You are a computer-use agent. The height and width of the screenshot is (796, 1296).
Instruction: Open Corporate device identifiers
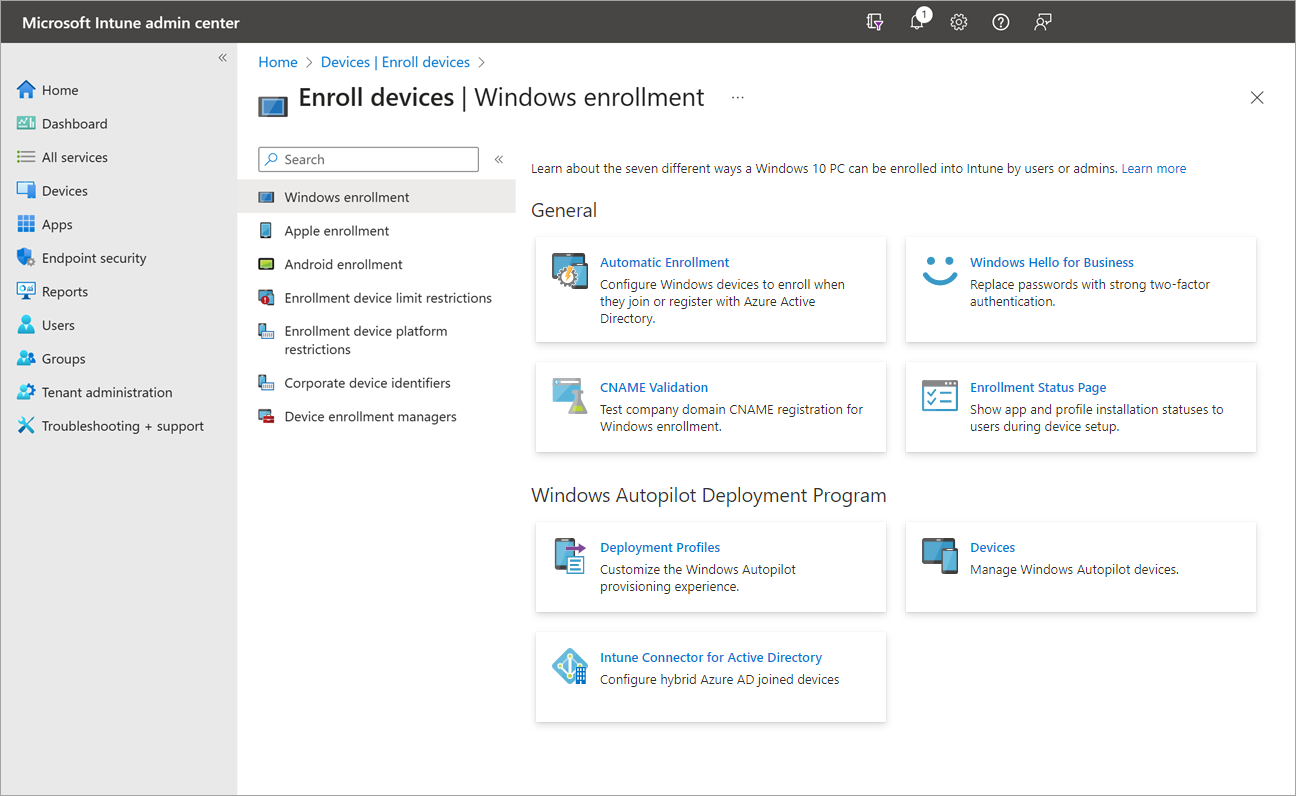[376, 383]
